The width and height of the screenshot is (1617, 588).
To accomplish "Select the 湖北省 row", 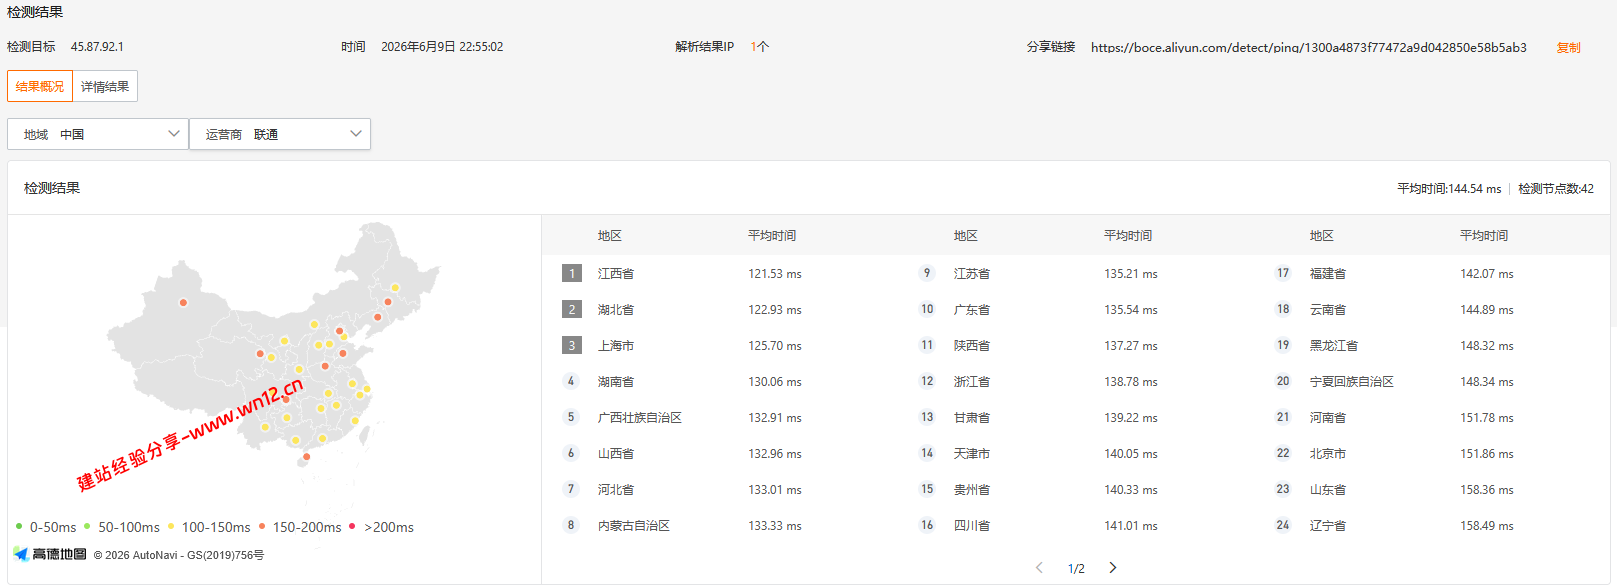I will point(719,309).
